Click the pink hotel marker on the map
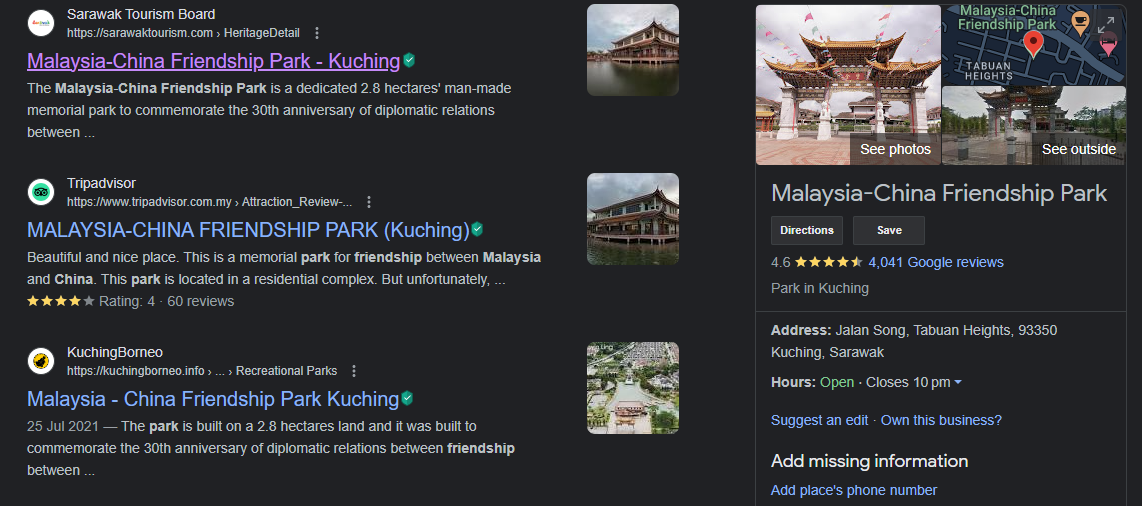1142x506 pixels. coord(1108,44)
